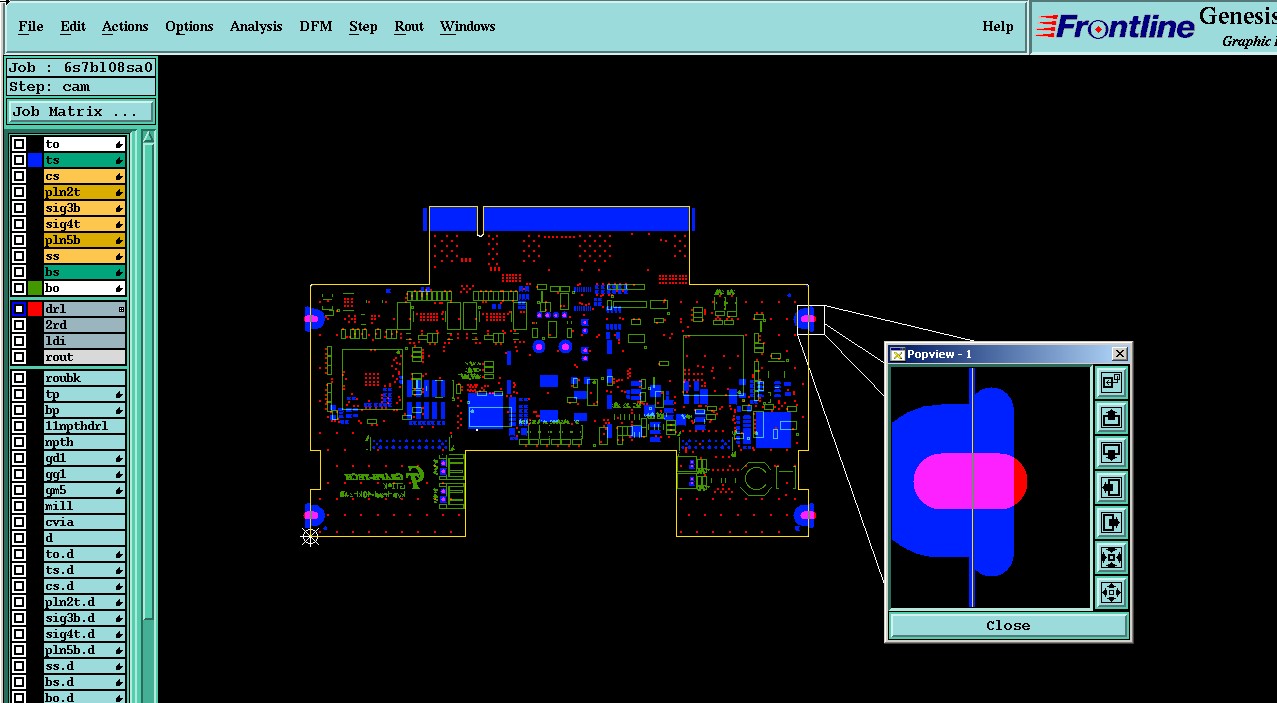
Task: Toggle display checkbox for the npth layer
Action: click(19, 442)
